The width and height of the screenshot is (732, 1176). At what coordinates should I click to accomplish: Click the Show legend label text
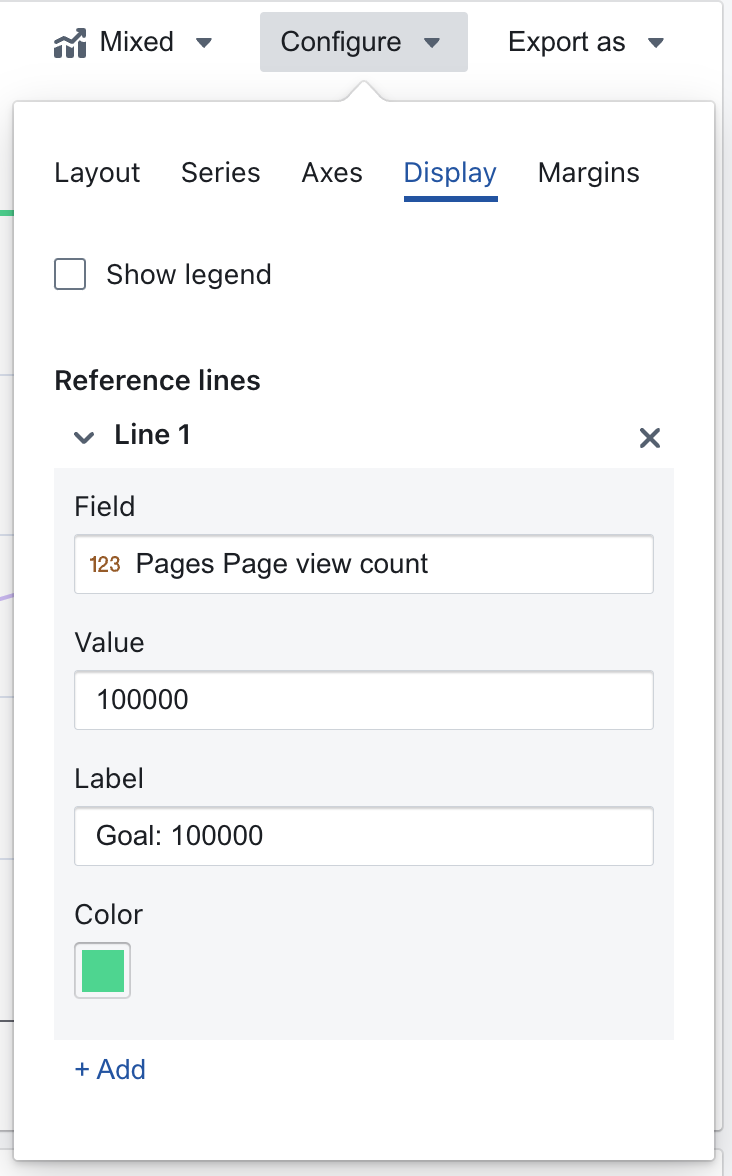click(x=189, y=274)
